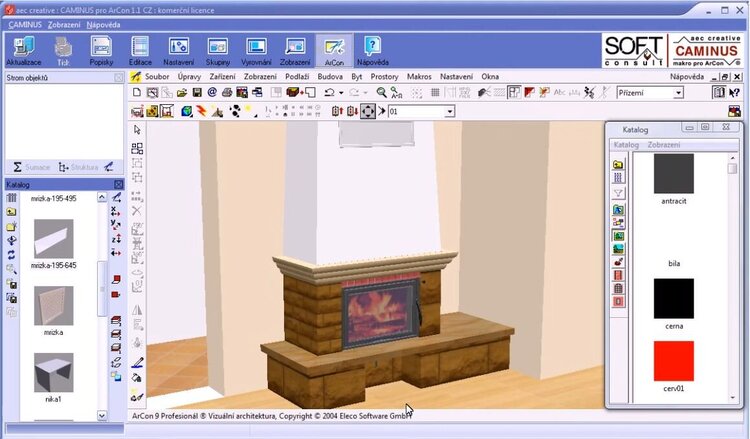Open the Popisky tool
This screenshot has width=750, height=439.
coord(101,51)
